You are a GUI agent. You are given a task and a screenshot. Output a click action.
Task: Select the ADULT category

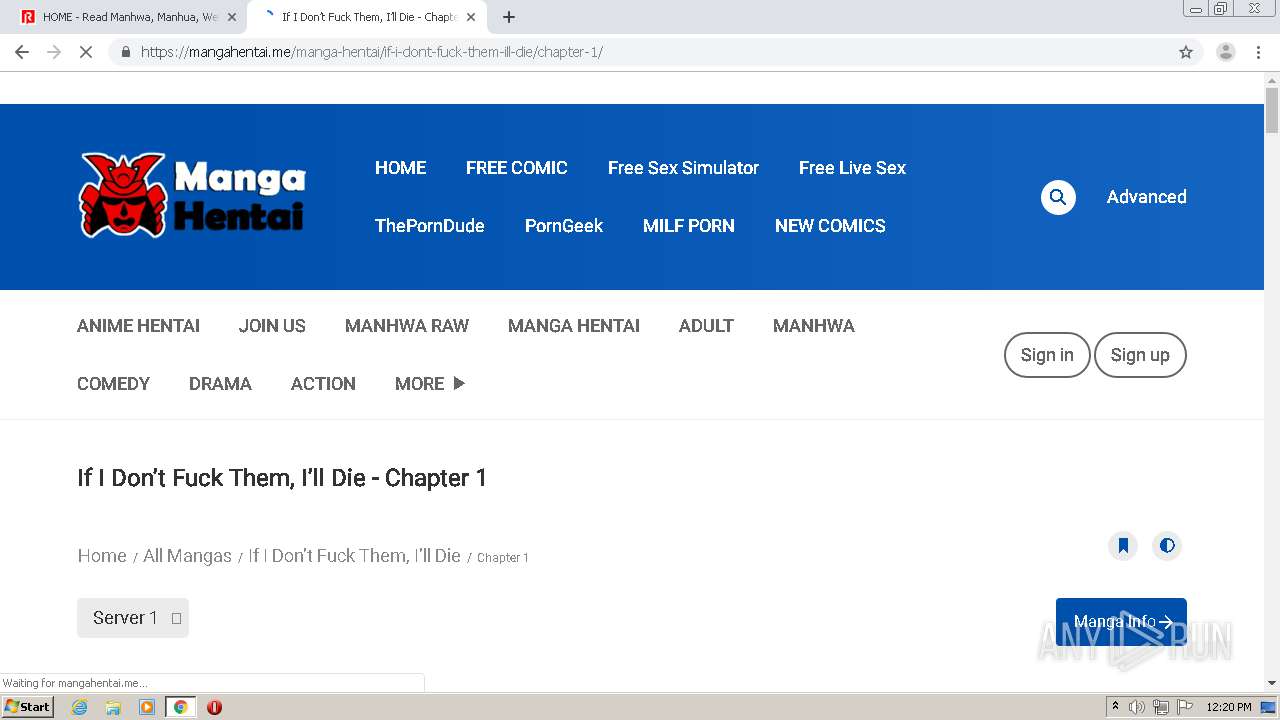point(706,326)
